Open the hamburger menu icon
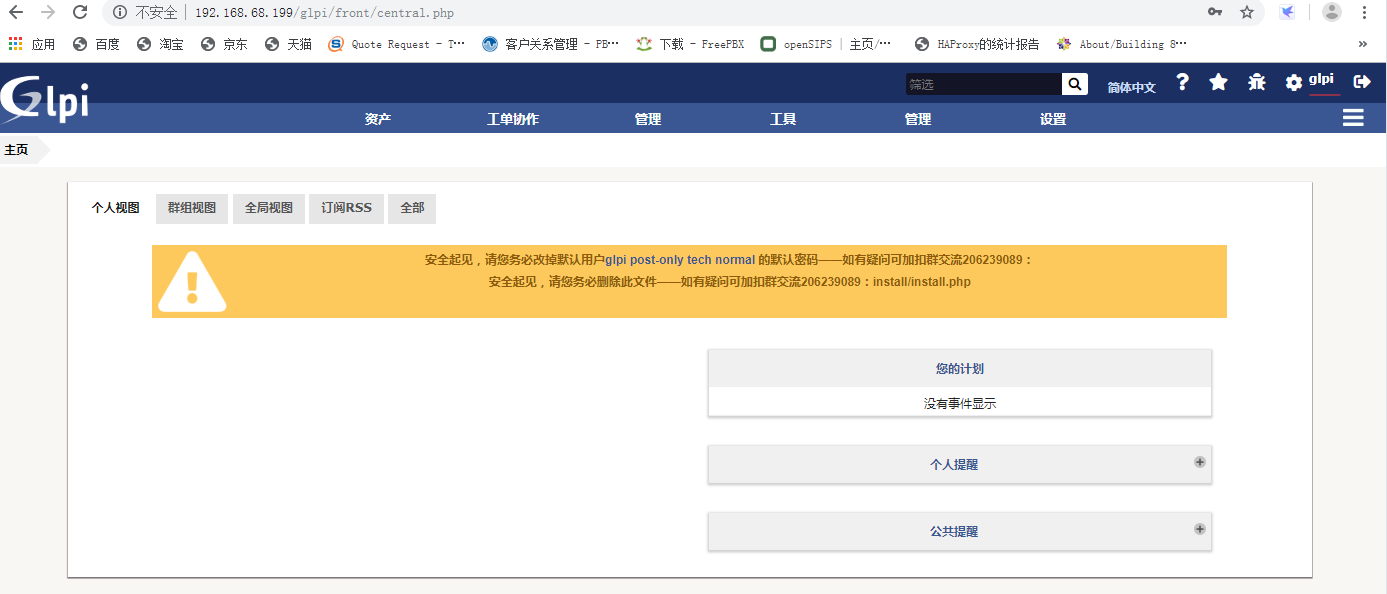 pyautogui.click(x=1353, y=118)
